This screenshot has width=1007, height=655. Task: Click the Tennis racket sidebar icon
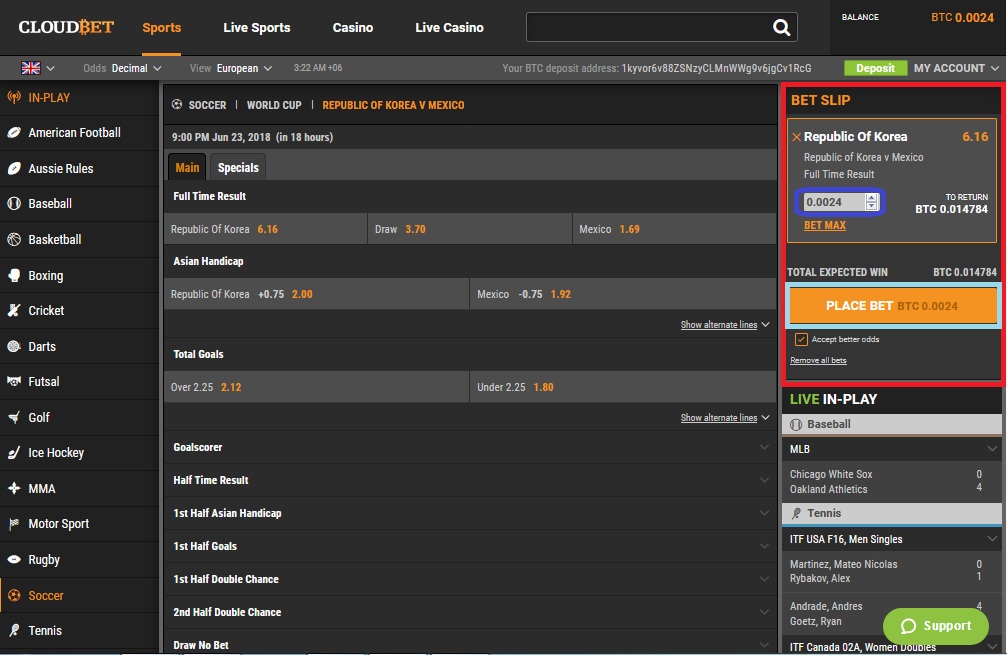pos(13,631)
